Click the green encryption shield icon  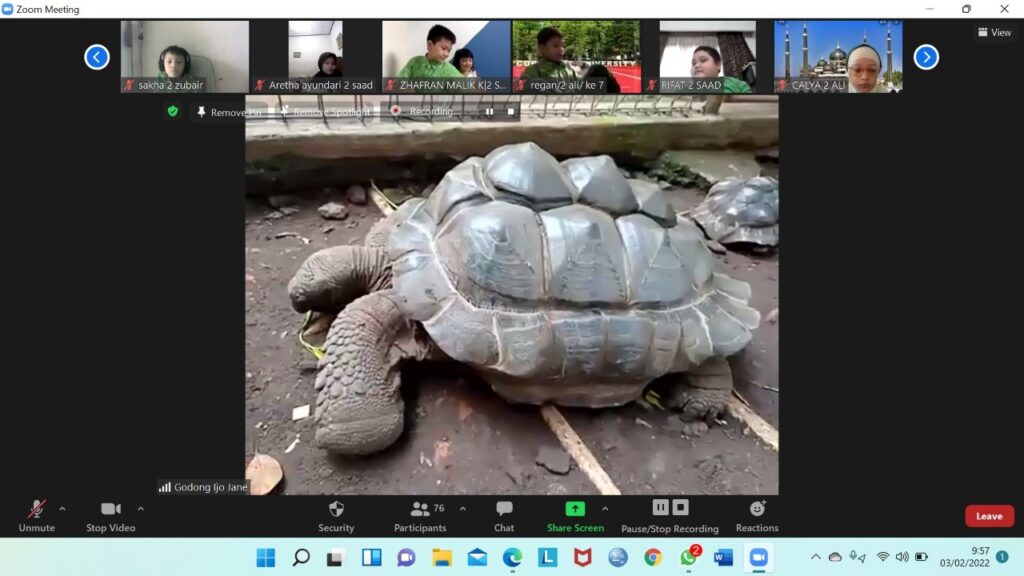point(172,111)
